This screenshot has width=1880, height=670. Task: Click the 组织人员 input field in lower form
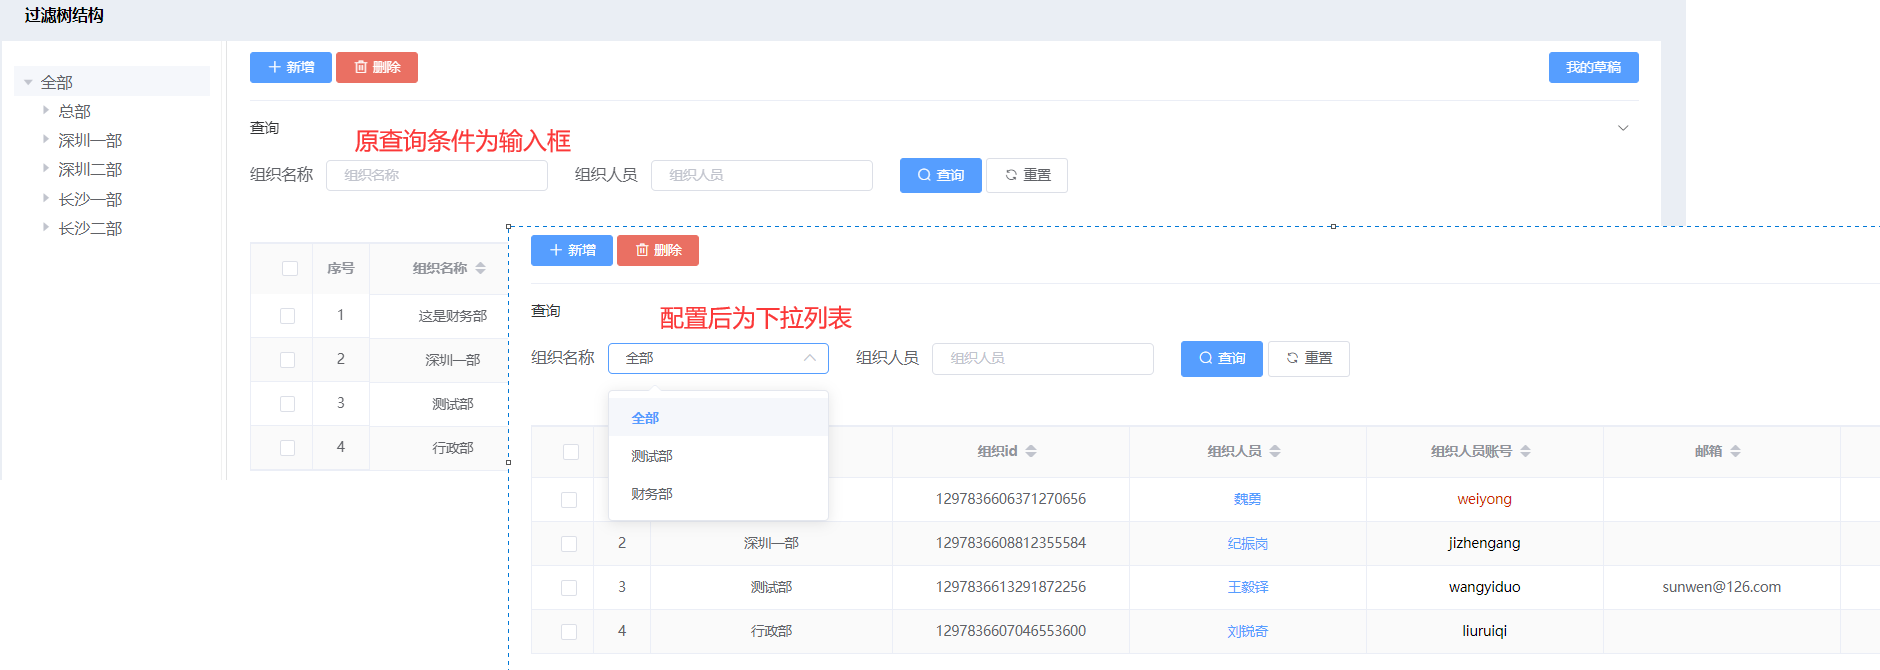[1042, 358]
